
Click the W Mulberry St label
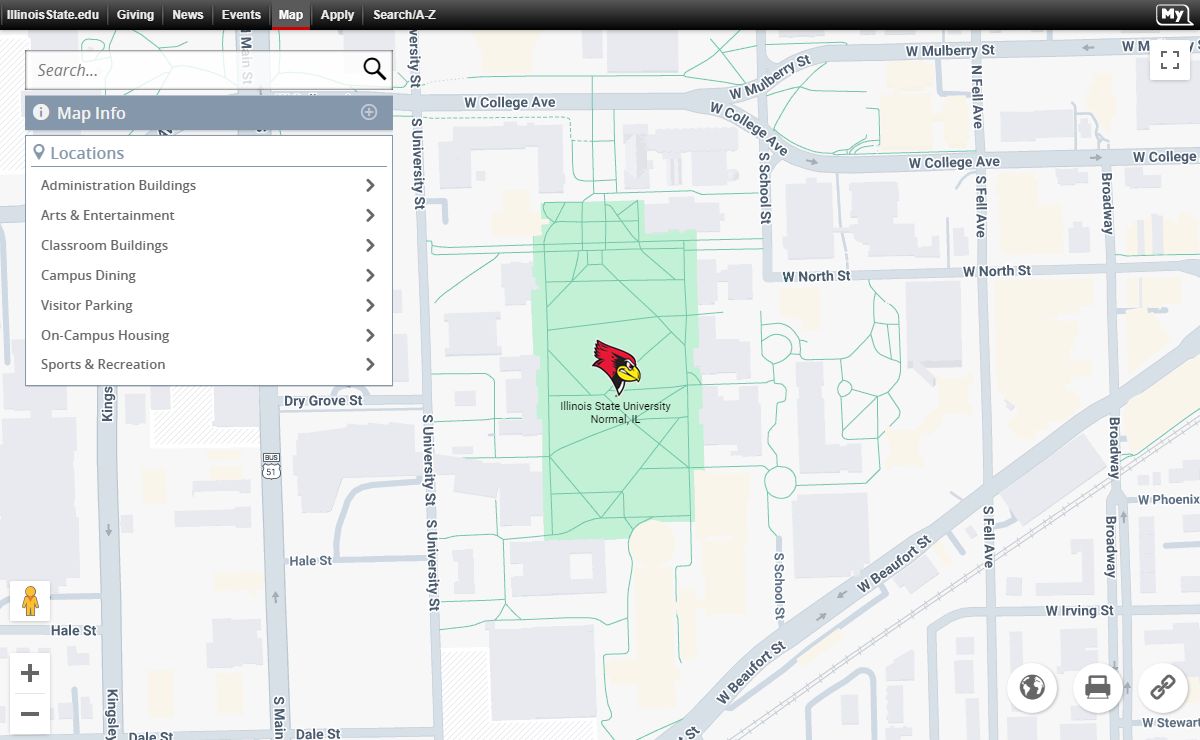[950, 50]
